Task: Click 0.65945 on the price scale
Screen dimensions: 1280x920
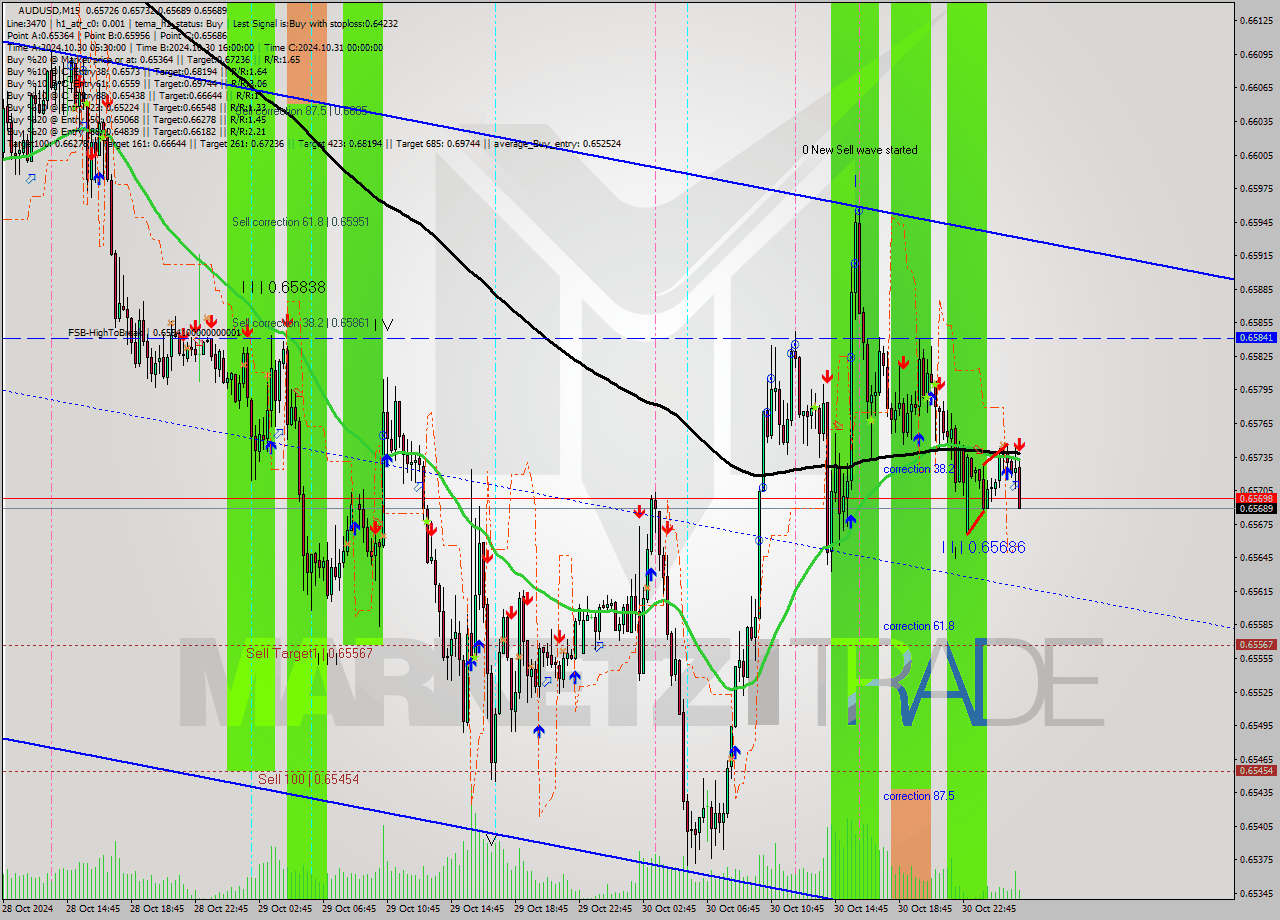Action: [x=1257, y=222]
